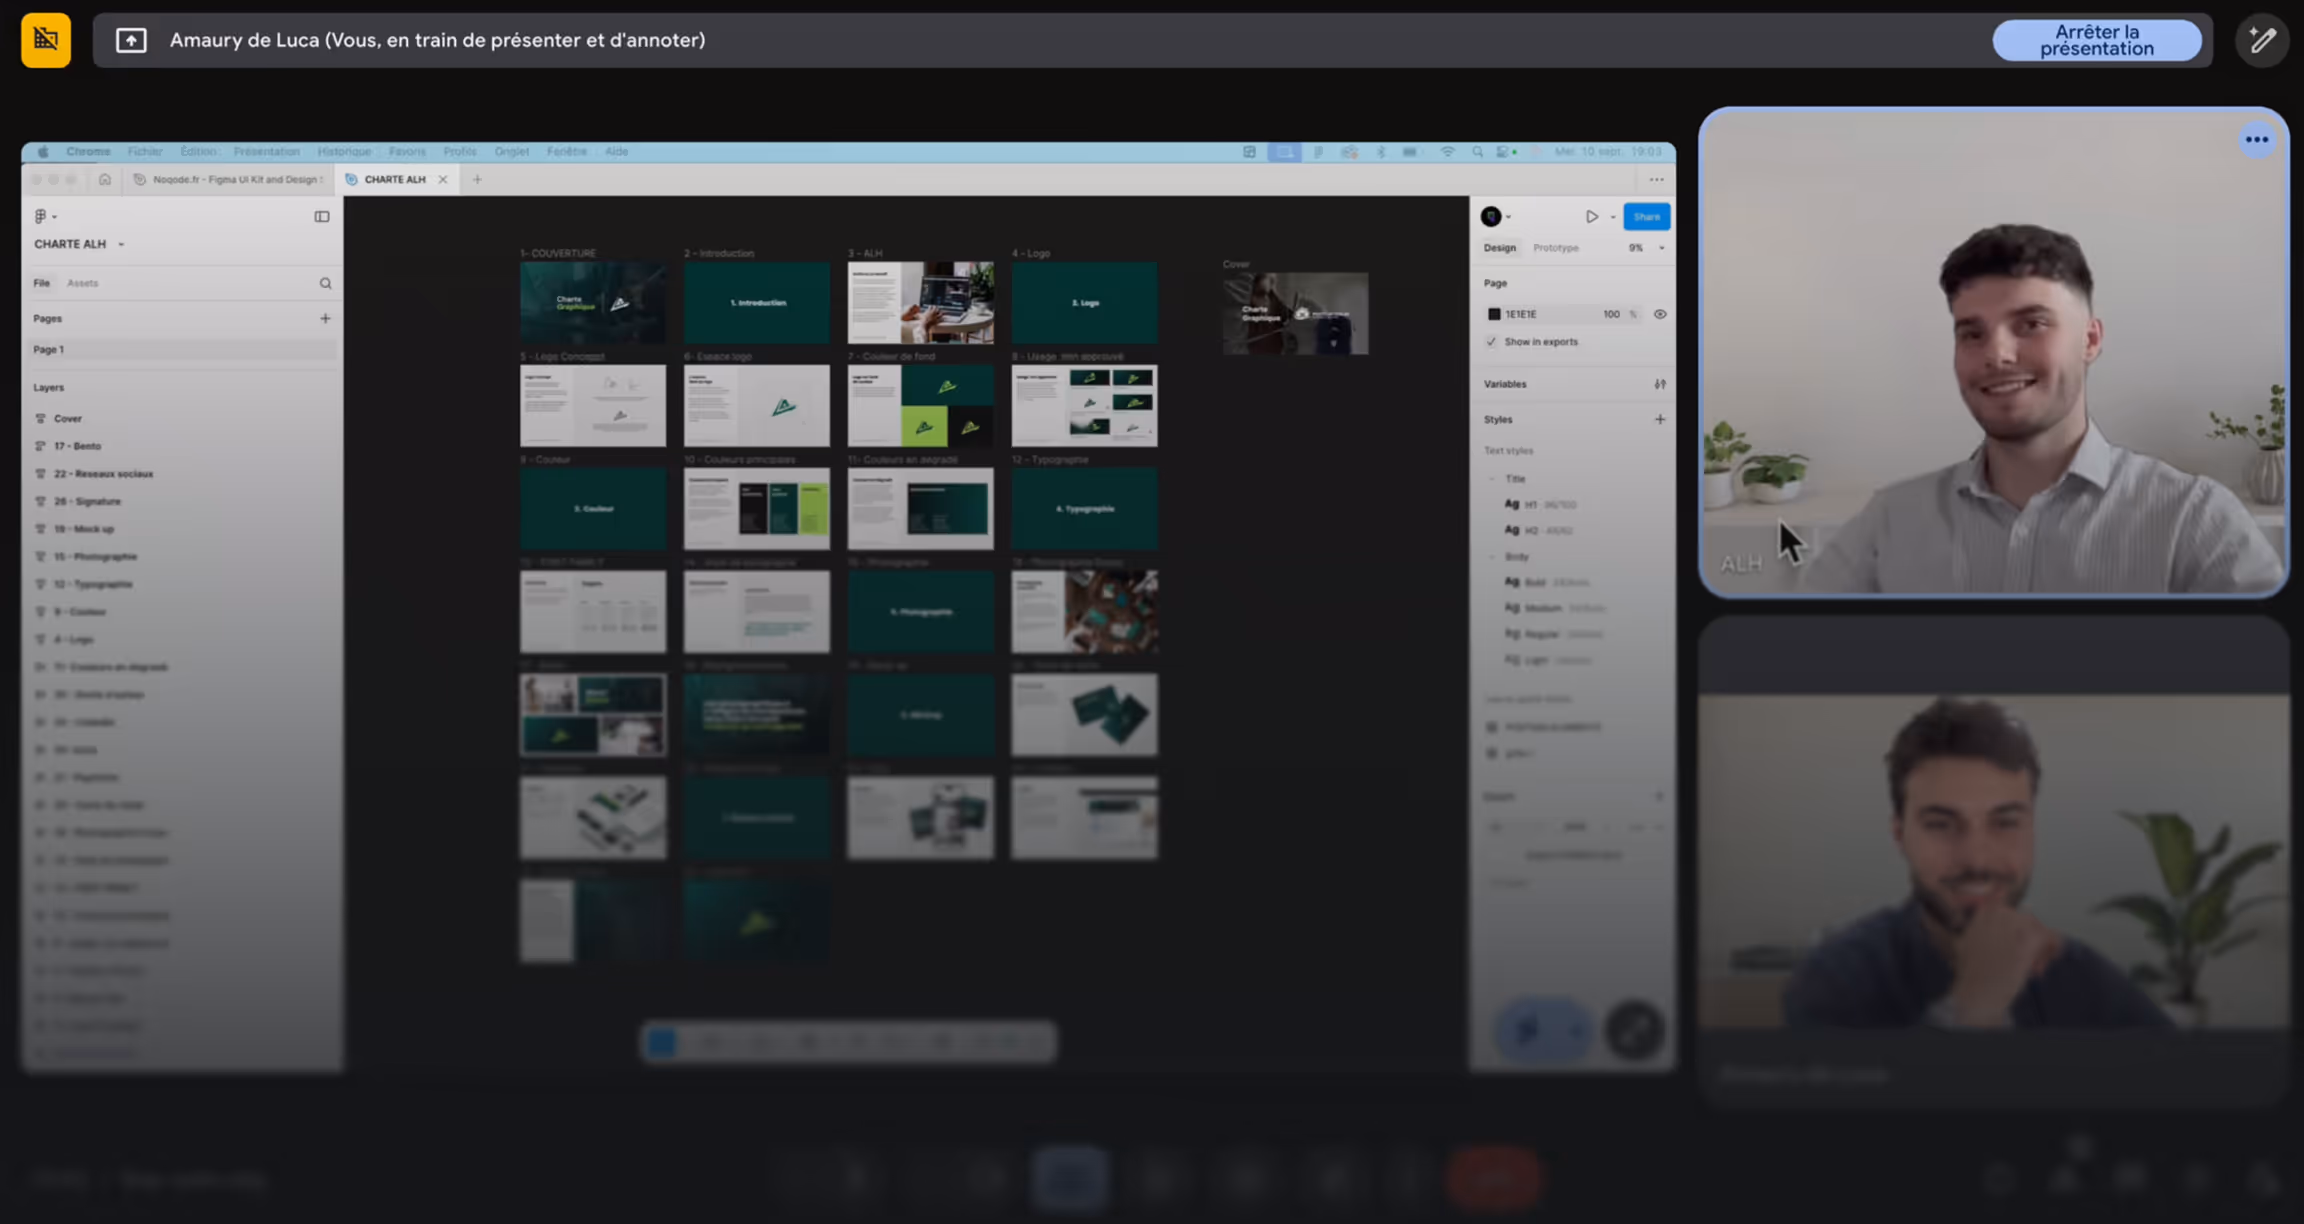
Task: Open the three-dot options on presenter video
Action: coord(2256,140)
